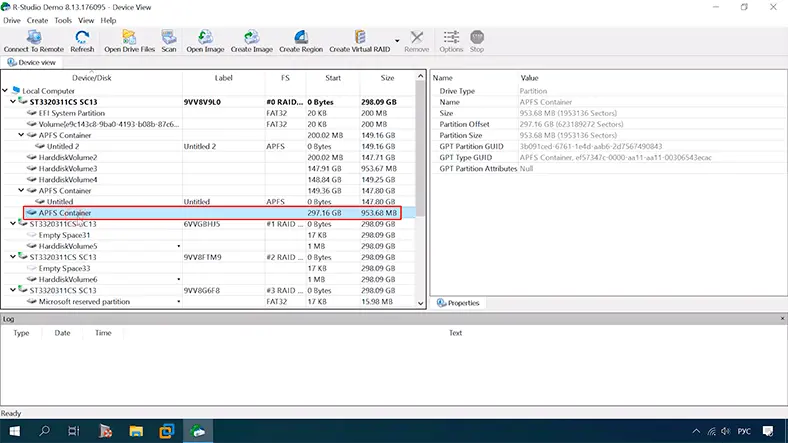Click R-Studio icon on taskbar
Viewport: 788px width, 443px height.
198,431
